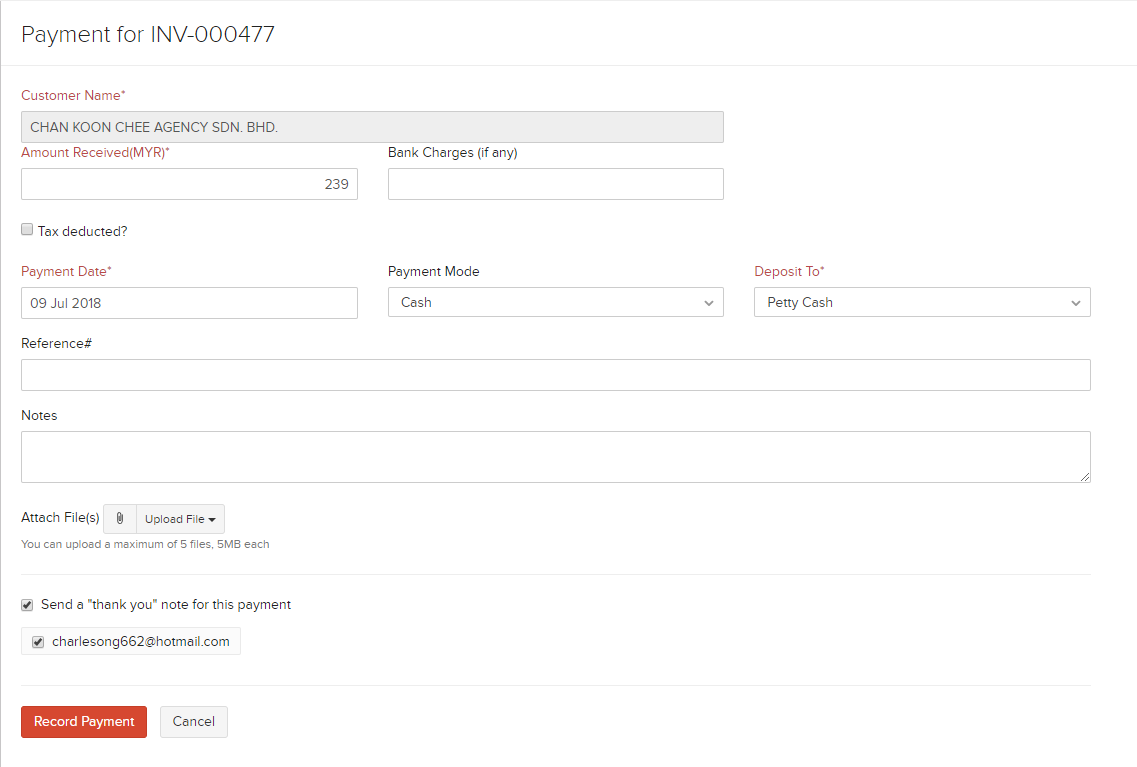
Task: Click the disabled Customer Name field
Action: [372, 127]
